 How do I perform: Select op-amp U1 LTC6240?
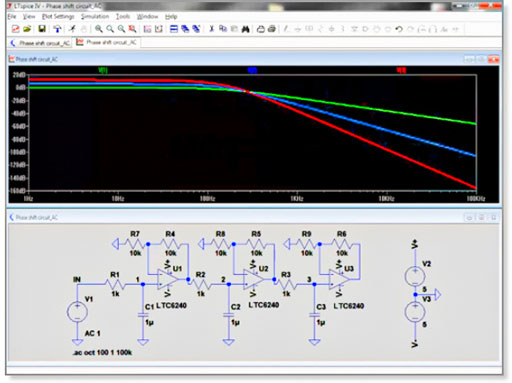tap(168, 279)
